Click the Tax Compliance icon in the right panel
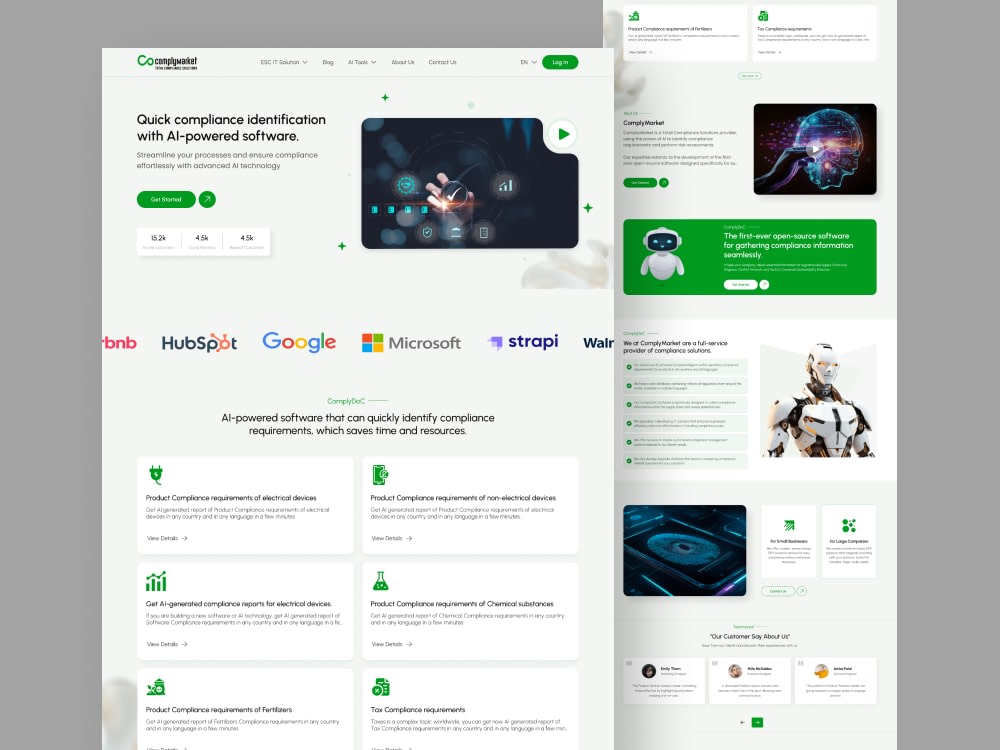This screenshot has width=1000, height=750. (763, 16)
